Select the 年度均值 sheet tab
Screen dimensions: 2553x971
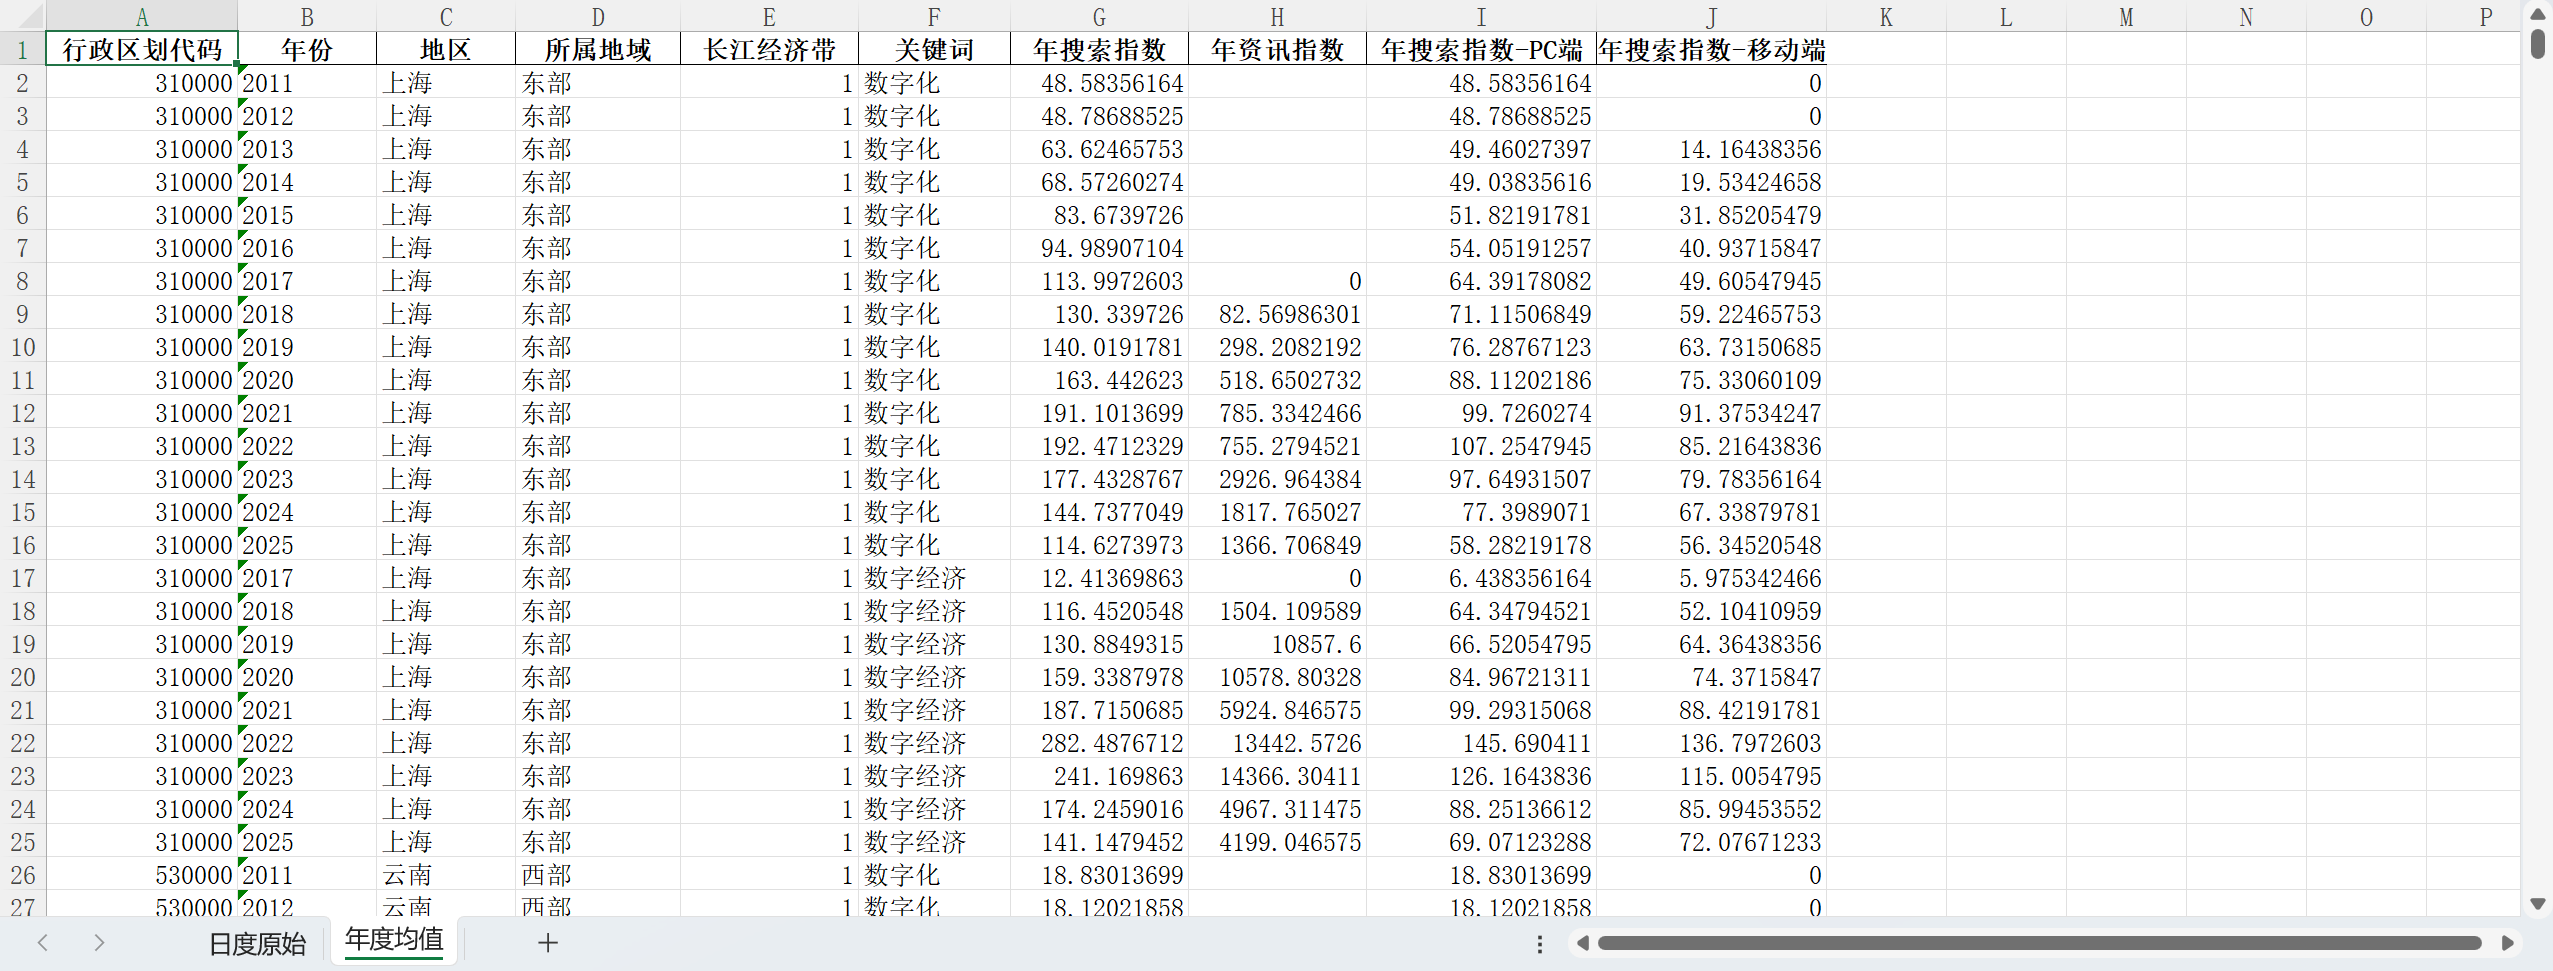393,940
